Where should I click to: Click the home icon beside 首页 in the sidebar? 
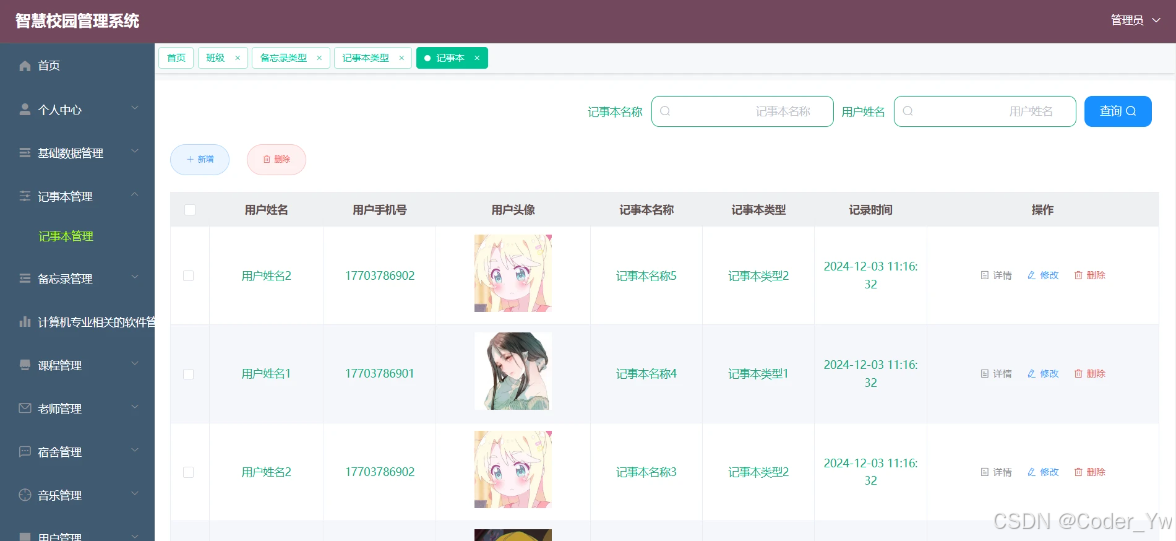[x=25, y=66]
